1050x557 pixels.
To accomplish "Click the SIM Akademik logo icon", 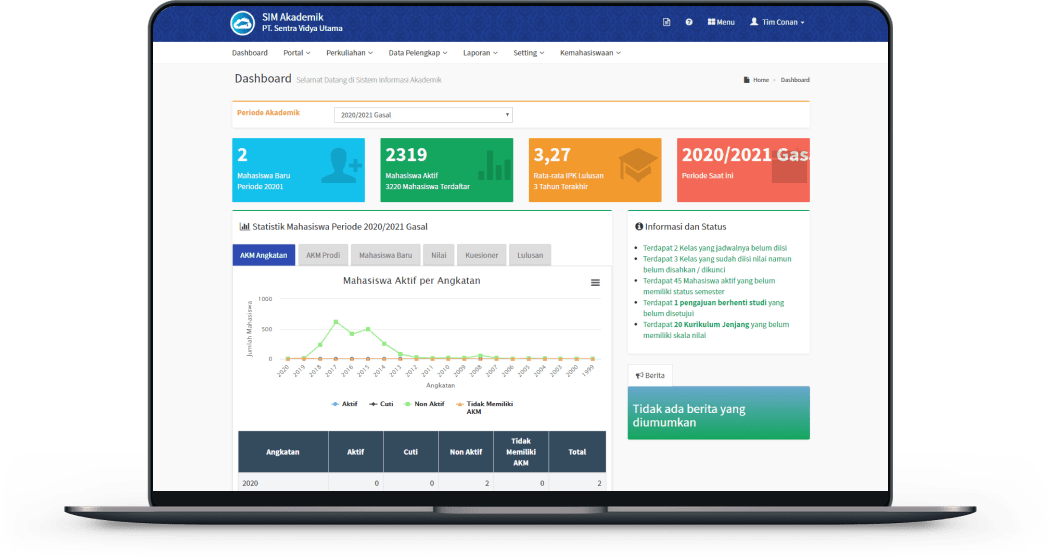I will click(242, 22).
